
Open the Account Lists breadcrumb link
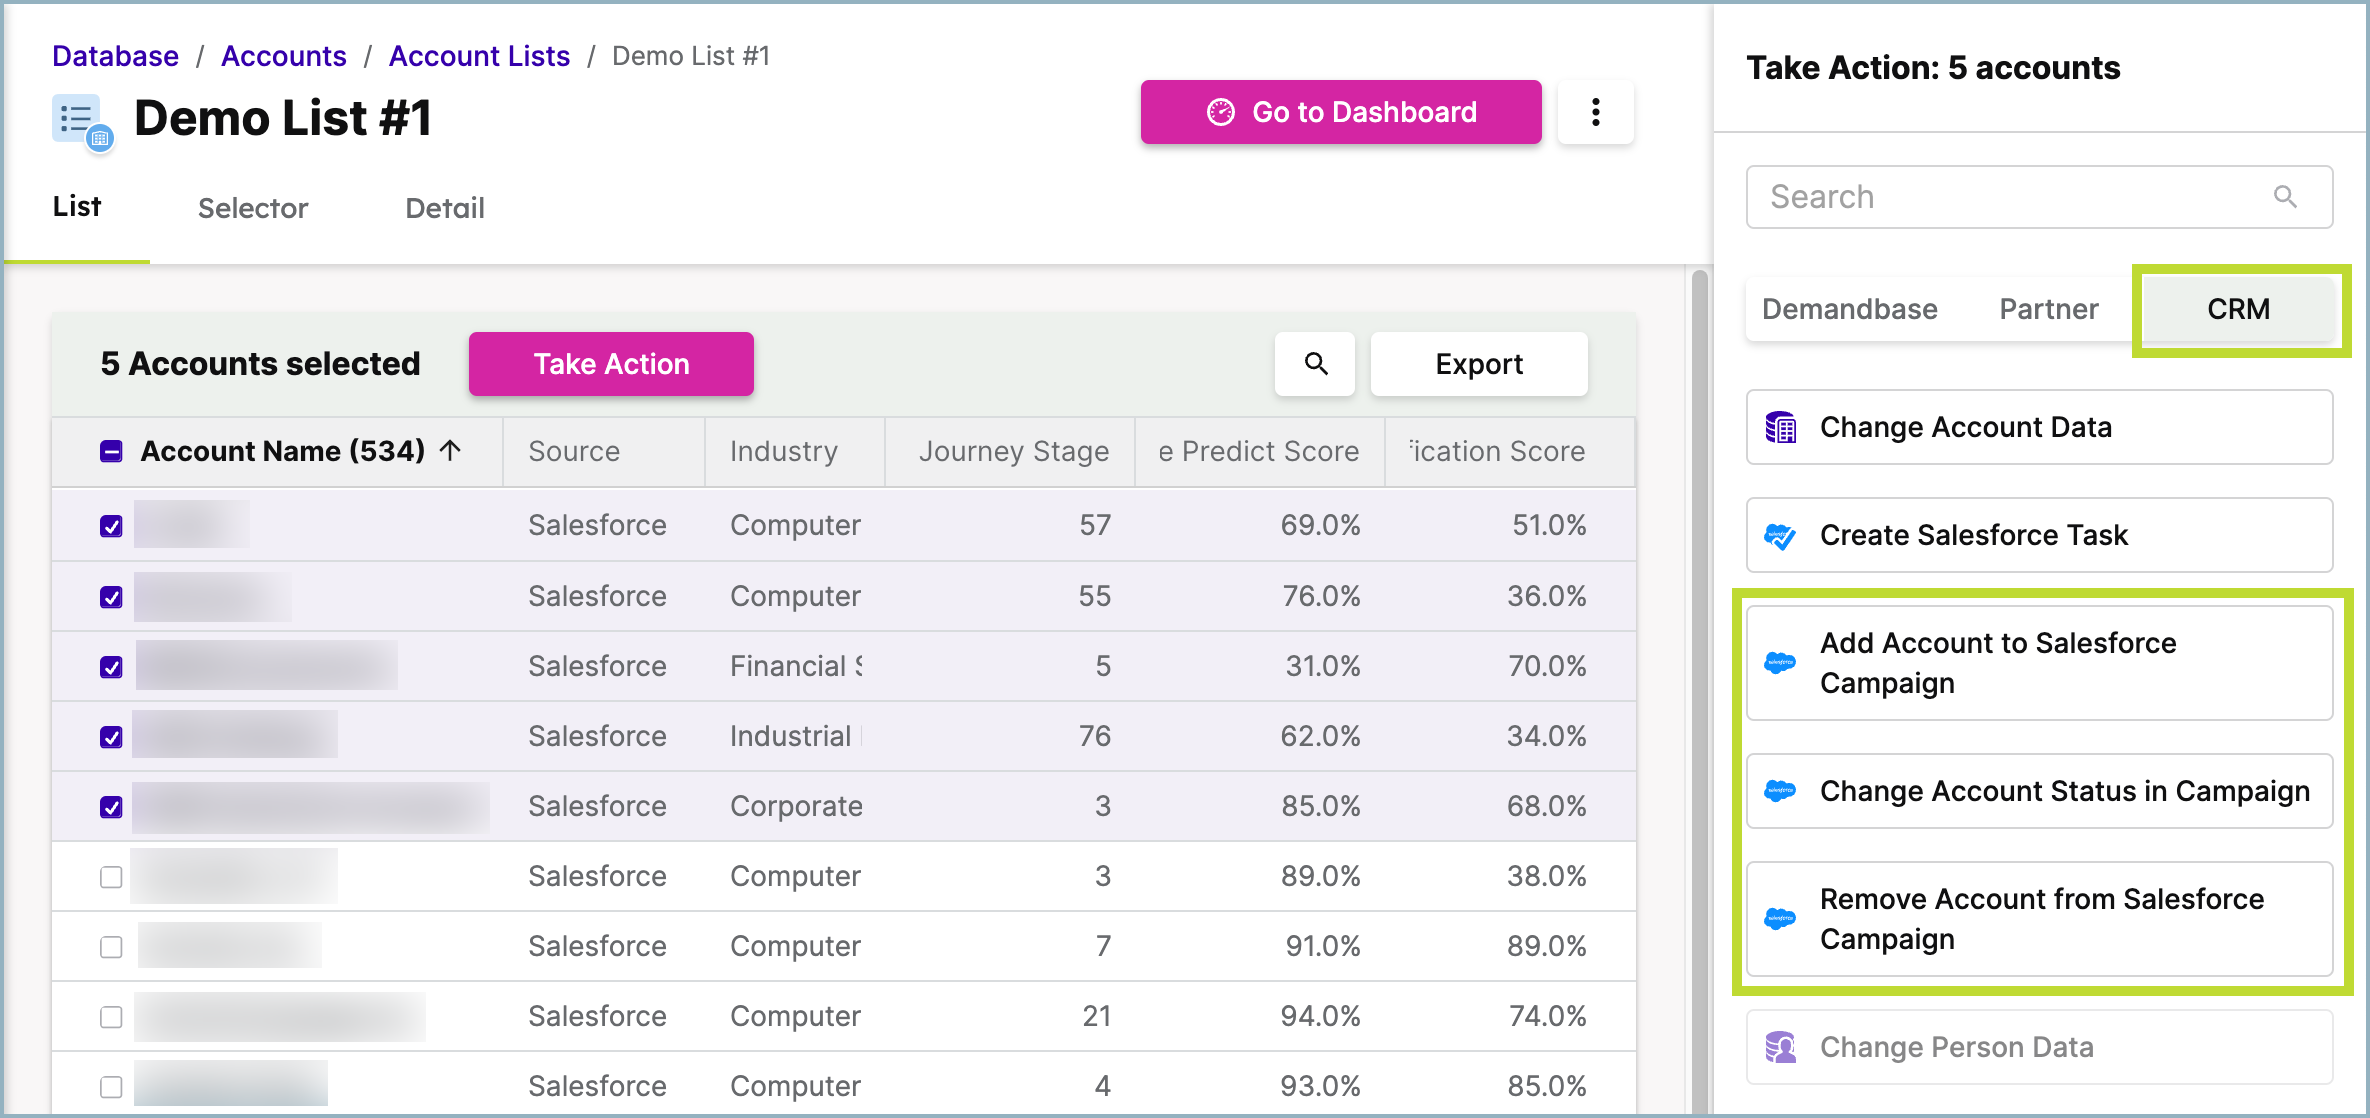click(x=479, y=56)
